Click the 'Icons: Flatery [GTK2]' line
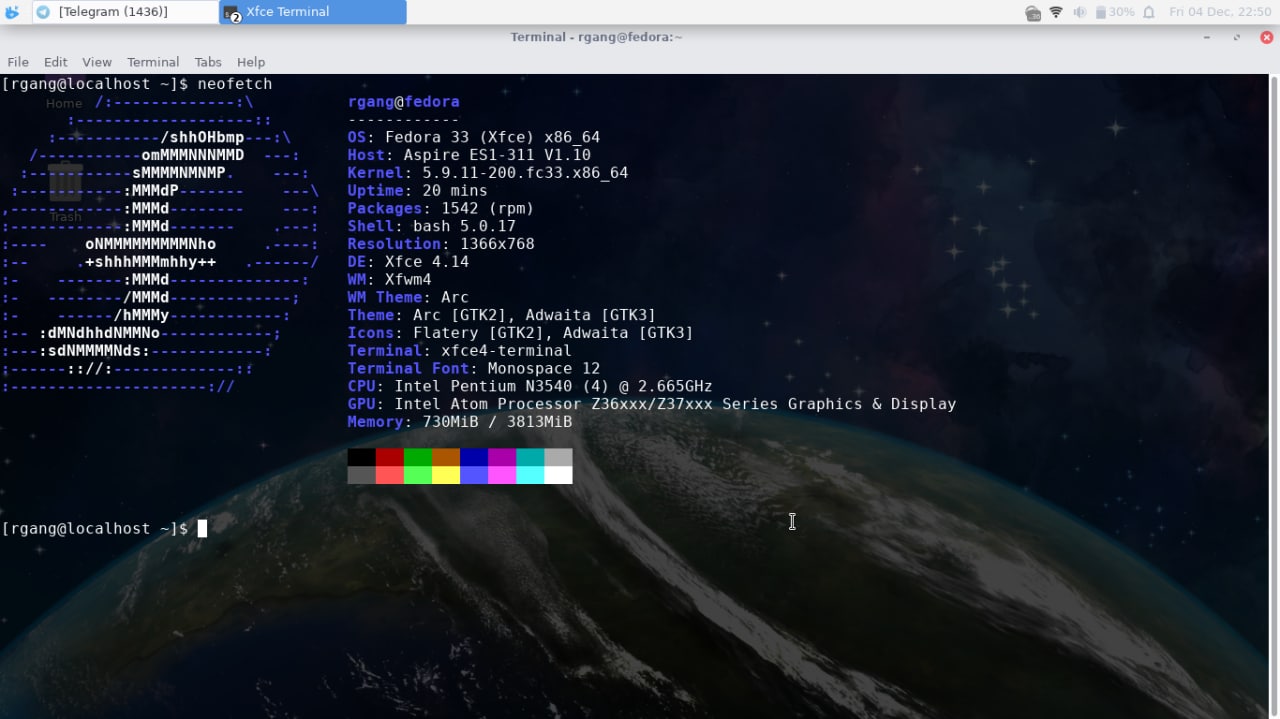The image size is (1280, 719). coord(520,333)
